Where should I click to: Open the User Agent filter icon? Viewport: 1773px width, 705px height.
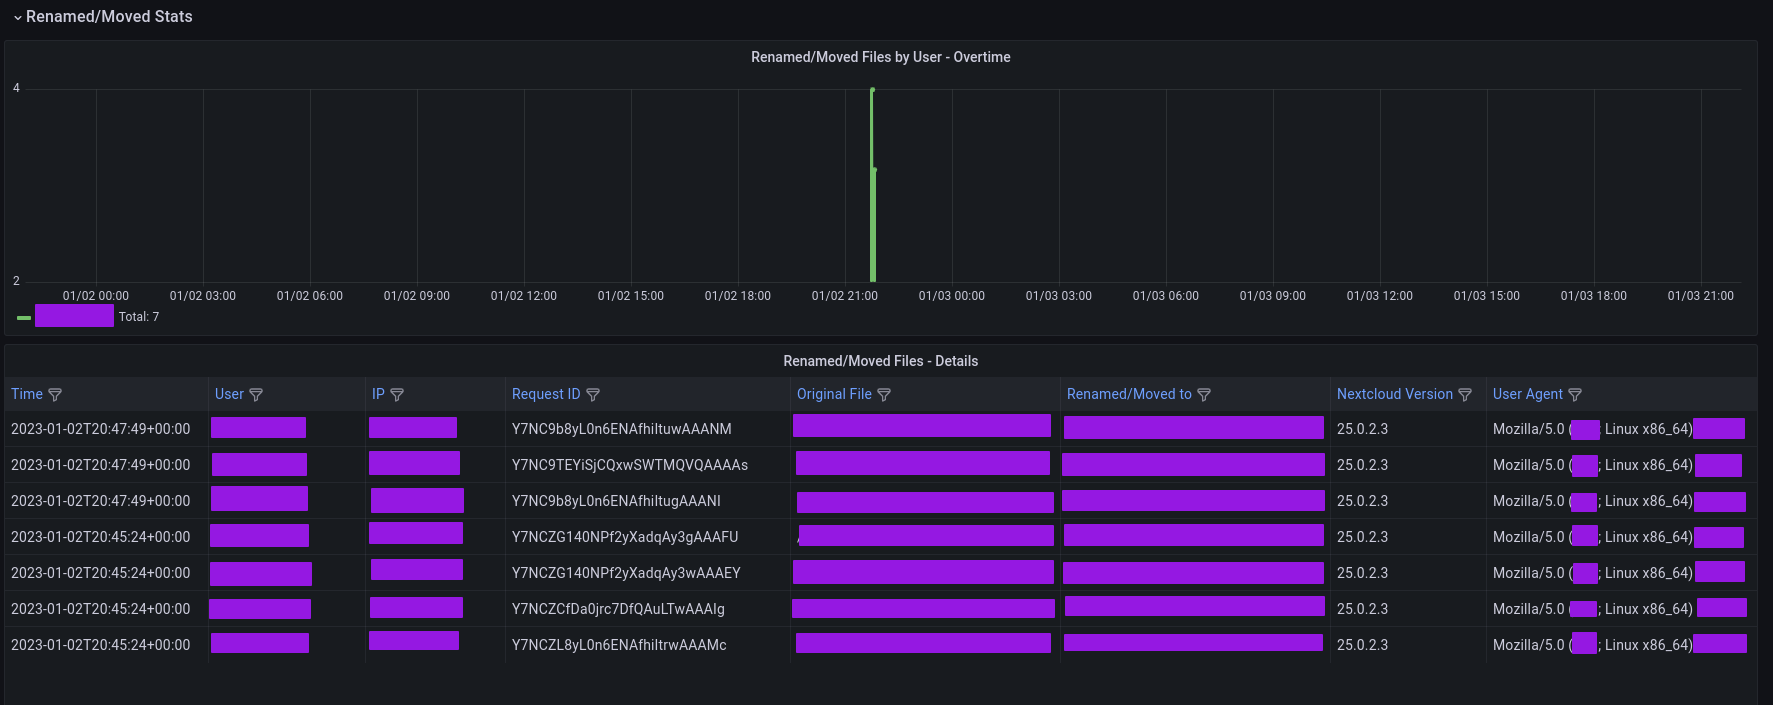[1575, 395]
